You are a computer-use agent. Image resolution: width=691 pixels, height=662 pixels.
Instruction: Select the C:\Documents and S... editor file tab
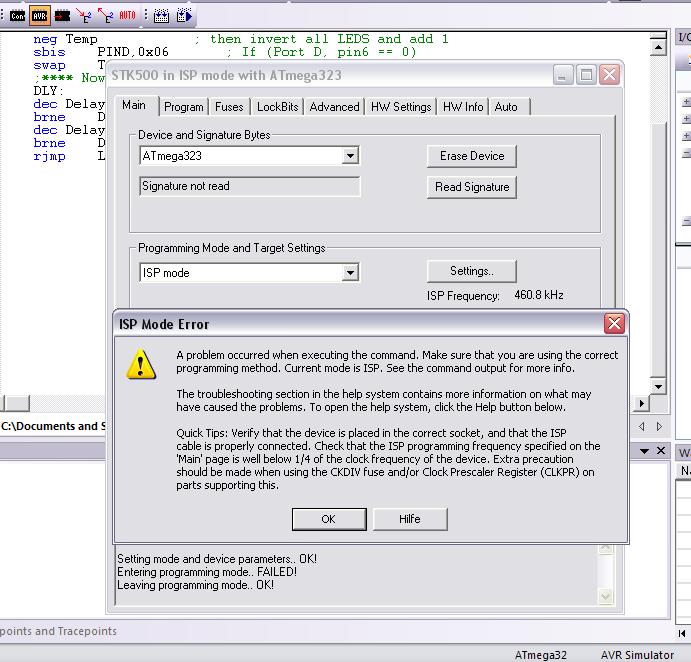pyautogui.click(x=53, y=426)
